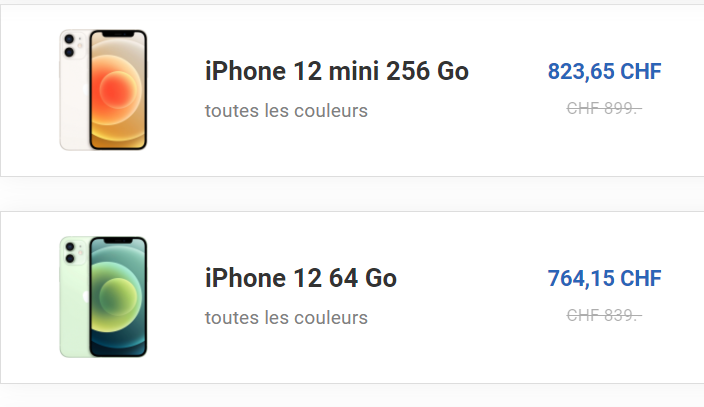This screenshot has height=407, width=704.
Task: Click the Apple logo on the white iPhone back
Action: (85, 89)
